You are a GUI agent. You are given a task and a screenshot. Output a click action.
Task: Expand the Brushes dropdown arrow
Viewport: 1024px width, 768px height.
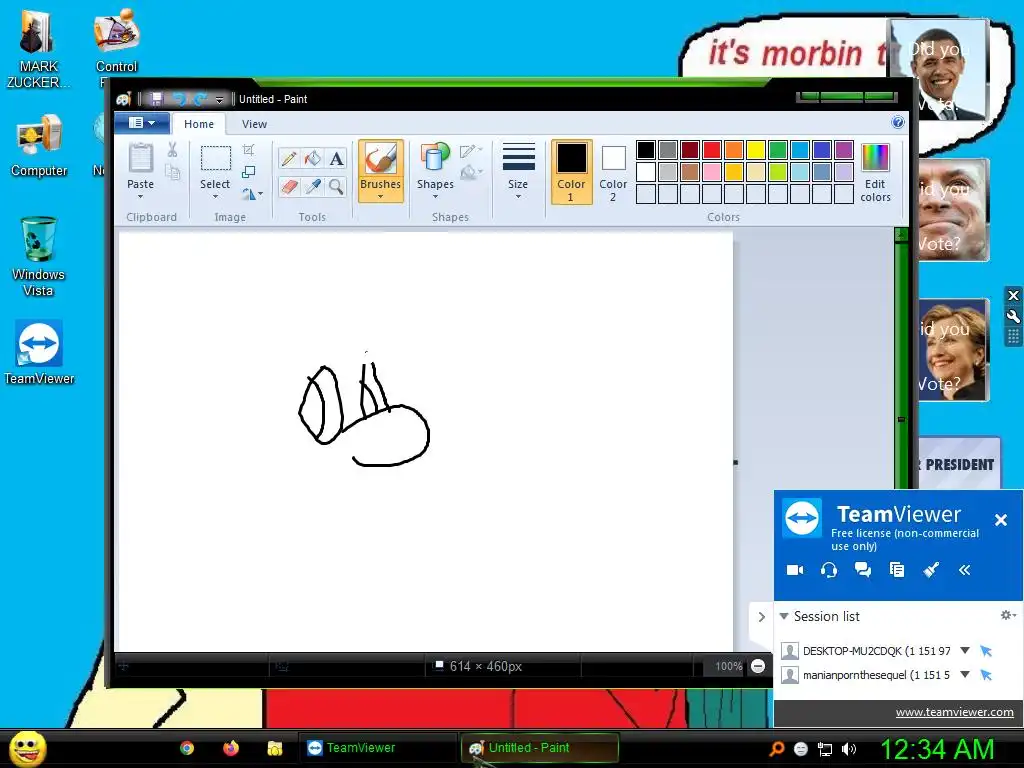[381, 197]
